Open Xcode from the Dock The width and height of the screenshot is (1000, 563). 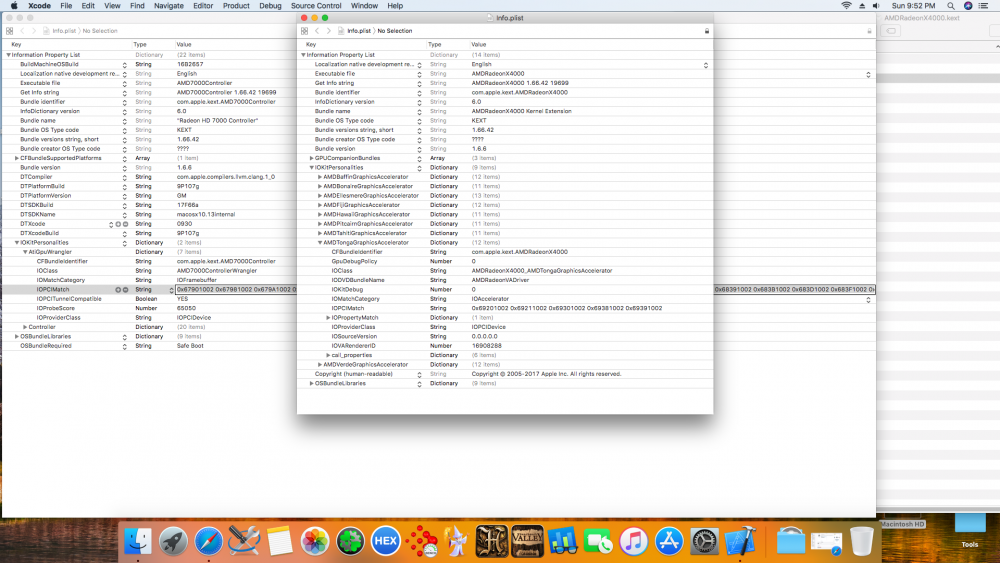point(740,541)
